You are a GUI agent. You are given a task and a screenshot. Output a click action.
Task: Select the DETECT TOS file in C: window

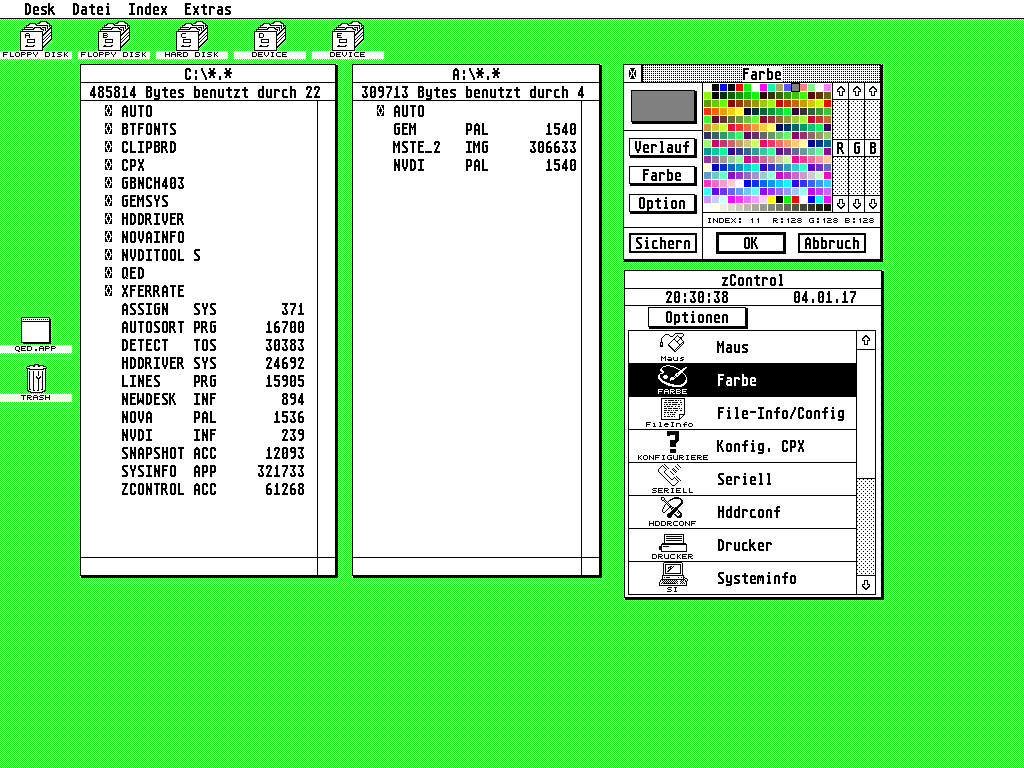coord(213,345)
